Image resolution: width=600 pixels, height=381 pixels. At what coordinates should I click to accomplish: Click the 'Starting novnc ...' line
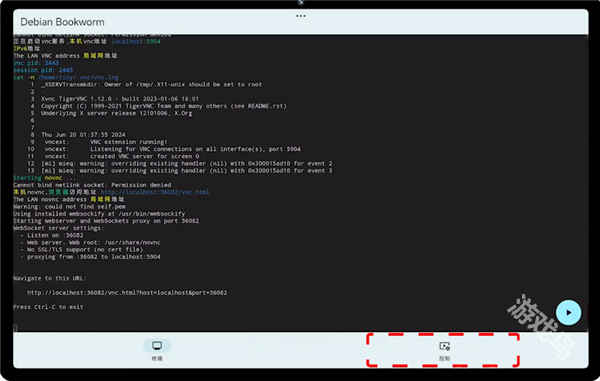point(44,178)
